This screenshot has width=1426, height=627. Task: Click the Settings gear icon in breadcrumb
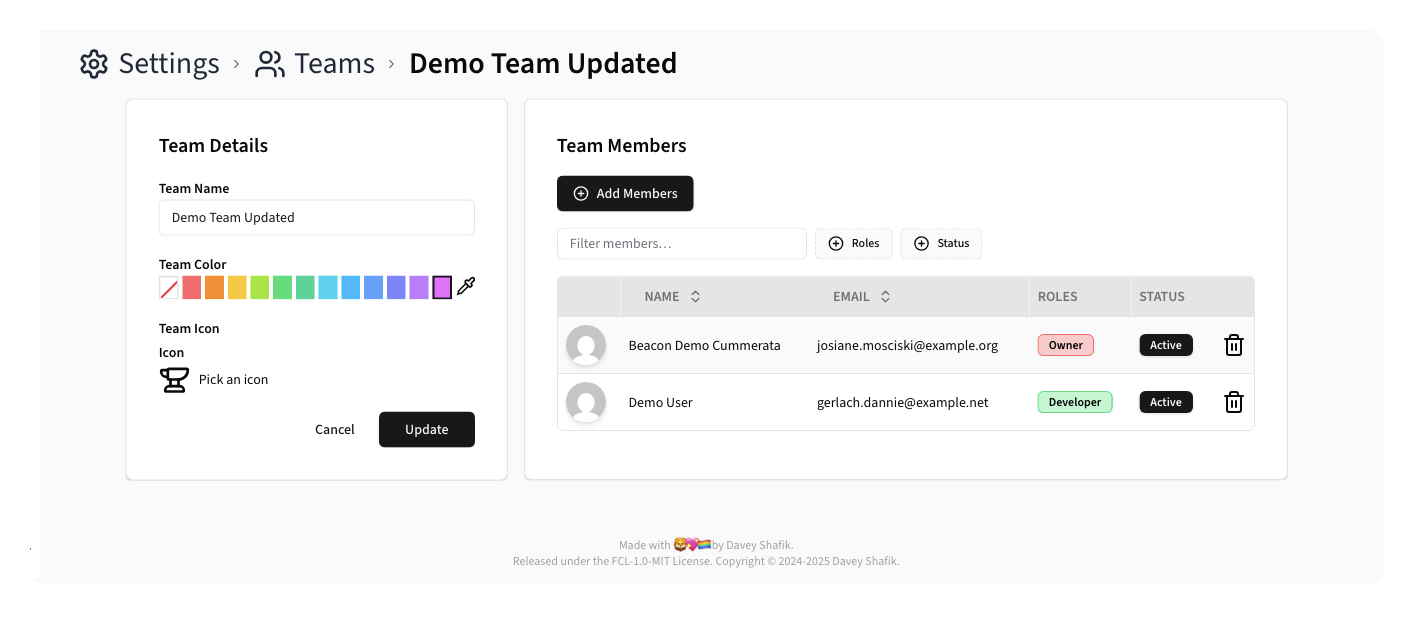[x=93, y=63]
